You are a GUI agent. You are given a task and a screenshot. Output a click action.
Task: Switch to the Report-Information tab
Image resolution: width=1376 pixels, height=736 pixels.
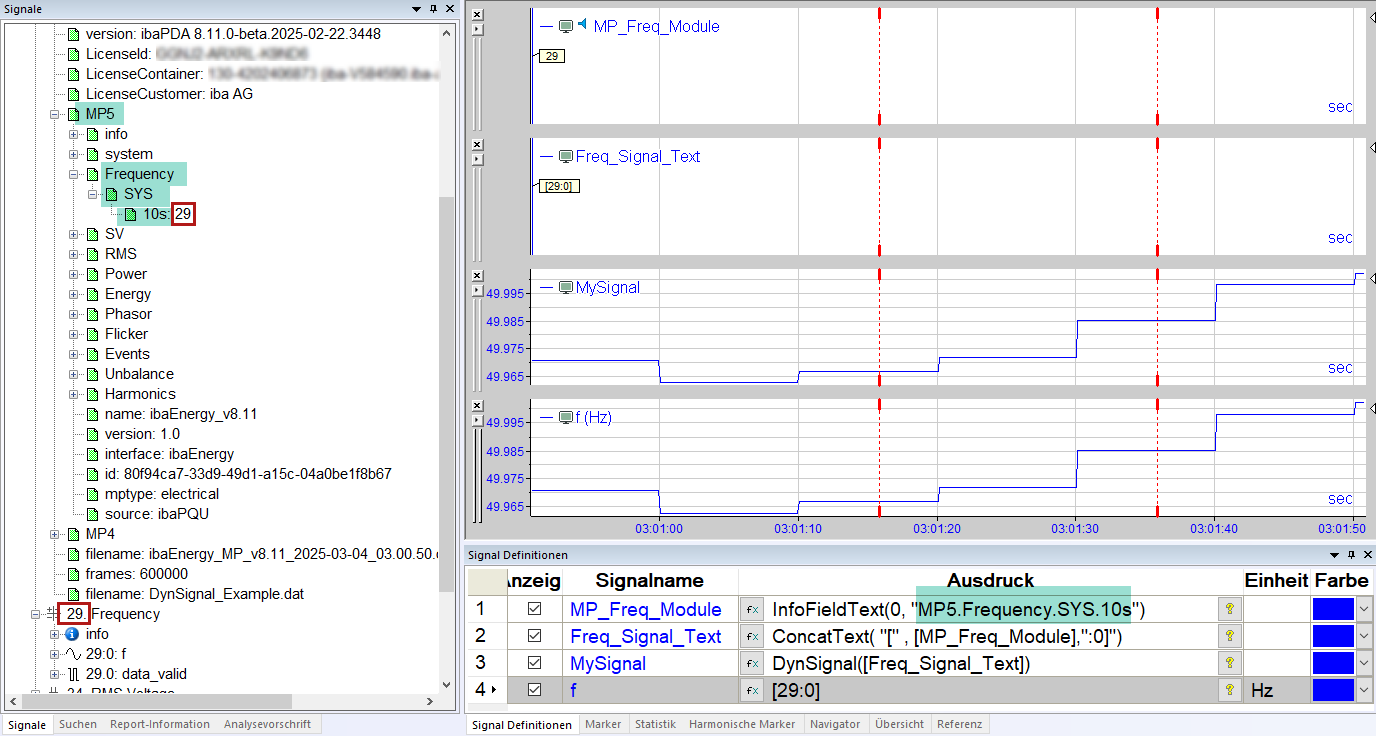(160, 724)
